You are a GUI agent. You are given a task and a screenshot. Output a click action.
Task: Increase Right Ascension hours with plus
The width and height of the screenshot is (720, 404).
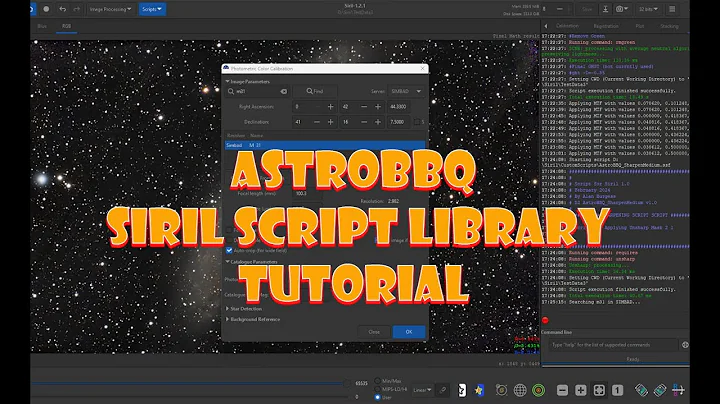click(330, 107)
